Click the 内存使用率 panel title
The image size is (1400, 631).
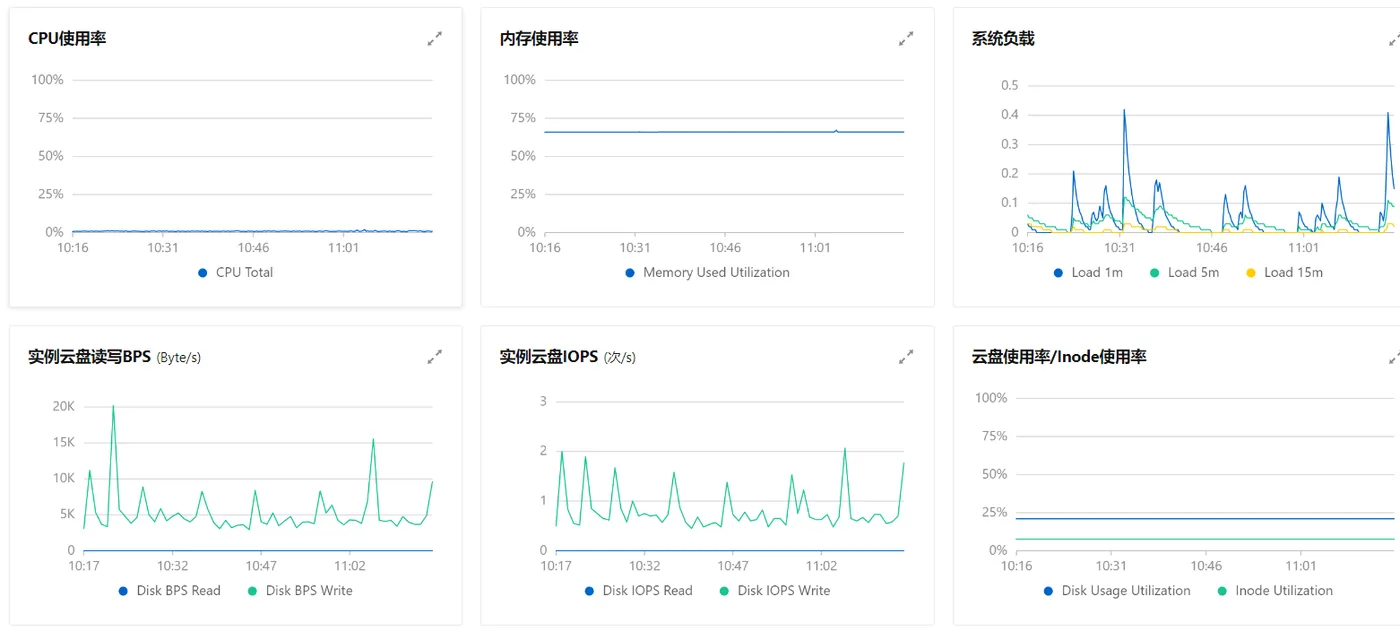point(539,39)
